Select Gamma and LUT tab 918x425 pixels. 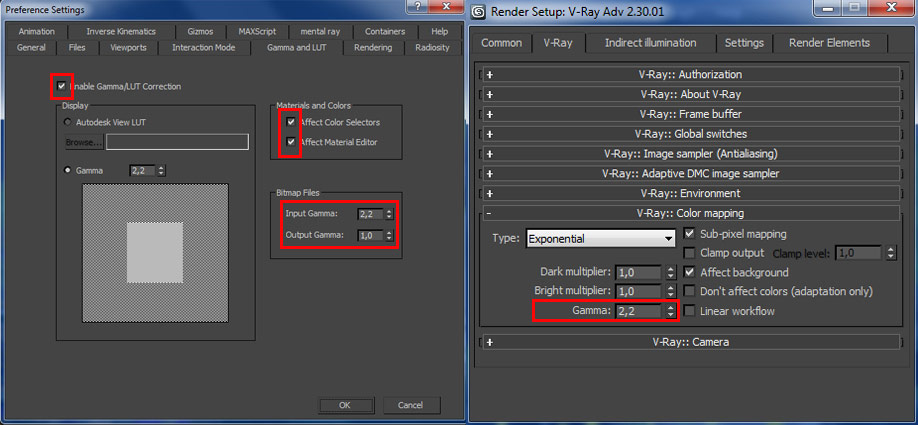pos(297,47)
